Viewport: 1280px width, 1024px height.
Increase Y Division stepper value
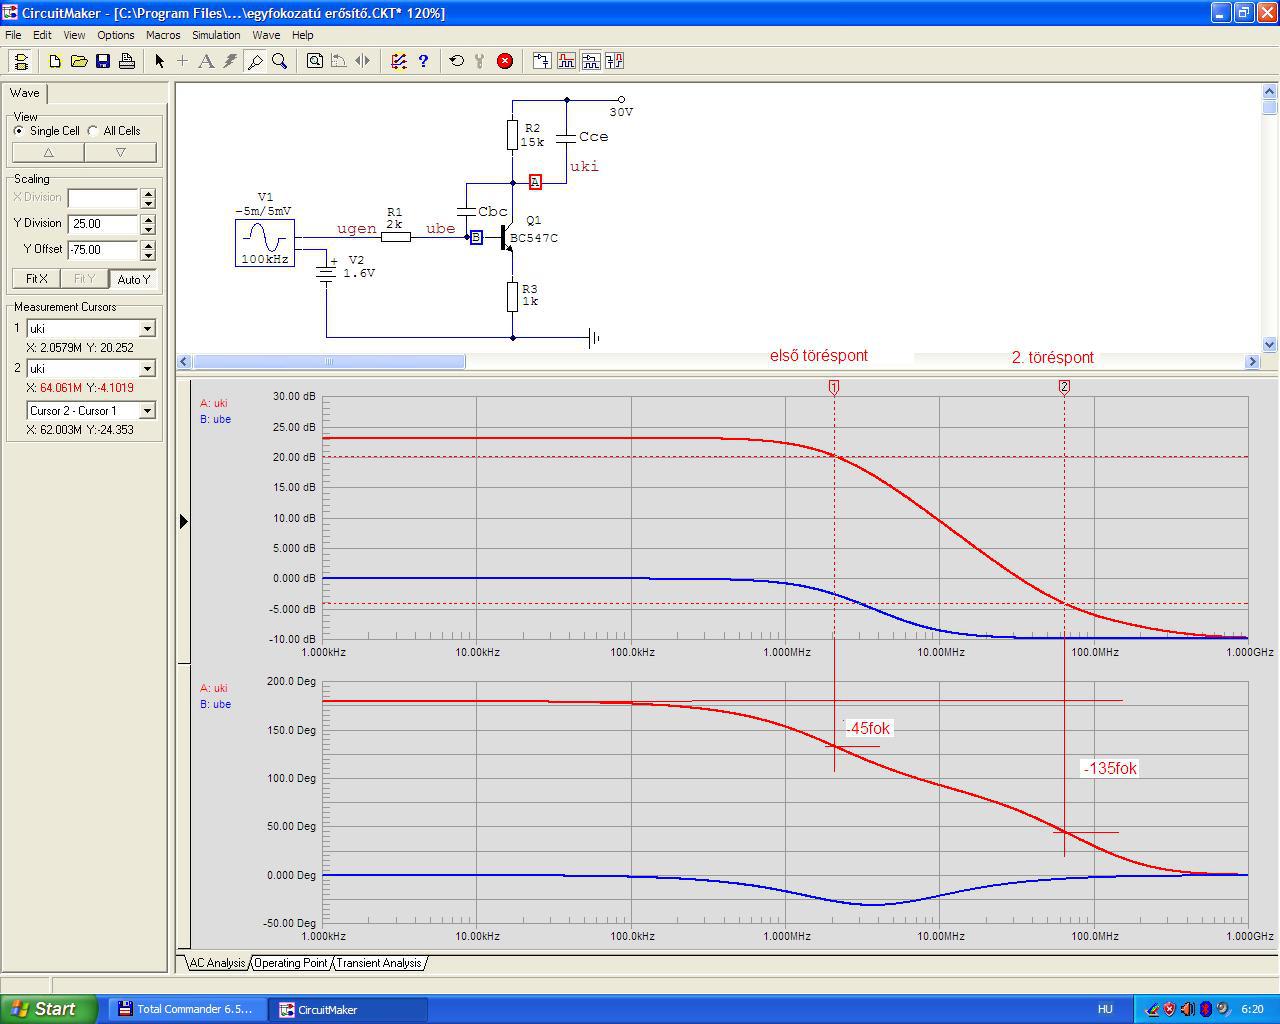coord(149,219)
